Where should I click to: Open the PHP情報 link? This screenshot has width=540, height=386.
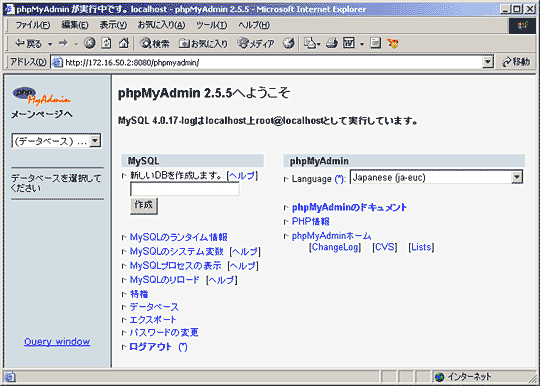[311, 221]
